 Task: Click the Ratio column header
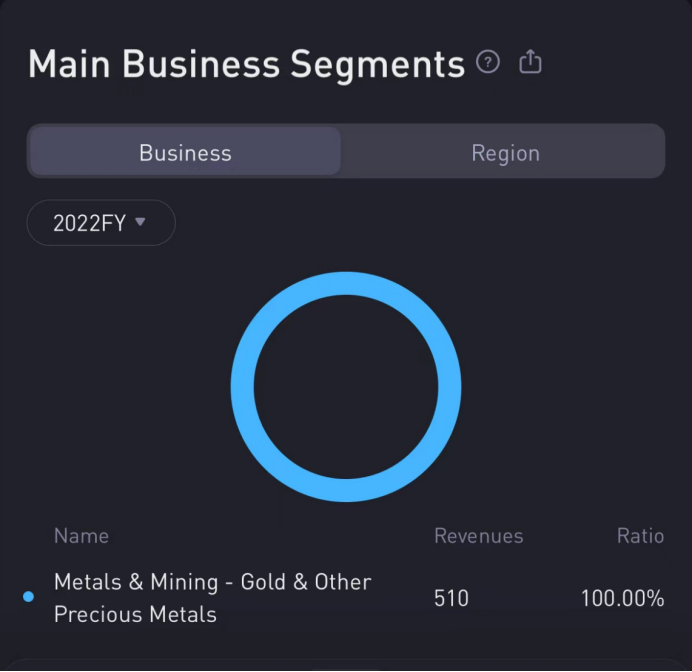[x=640, y=536]
